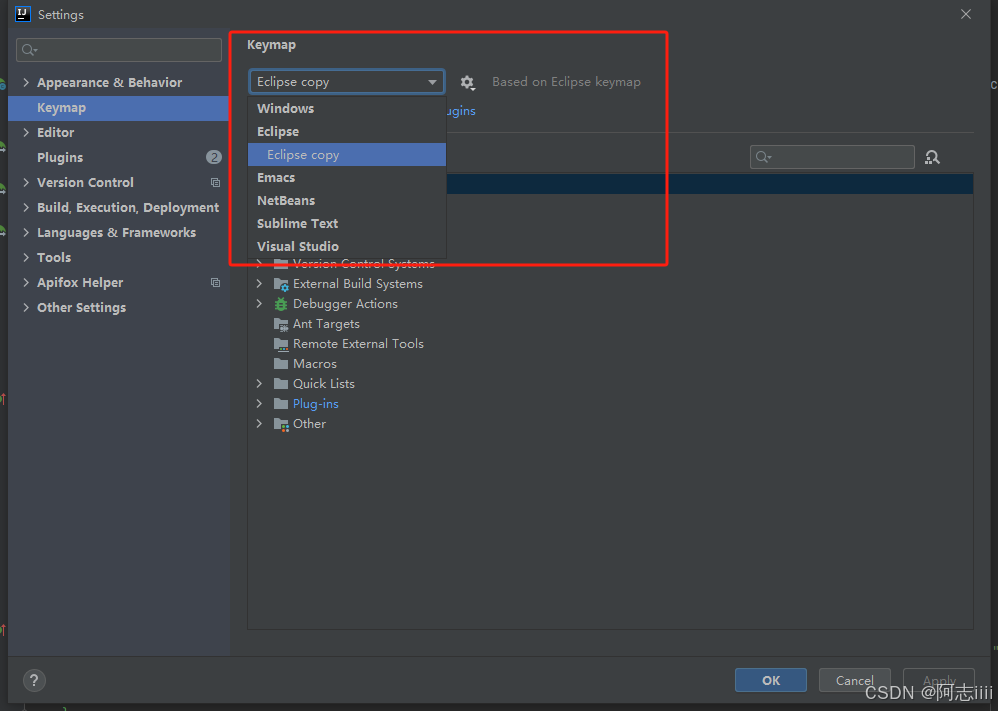The height and width of the screenshot is (711, 998).
Task: Click the Remote External Tools folder icon
Action: [281, 344]
